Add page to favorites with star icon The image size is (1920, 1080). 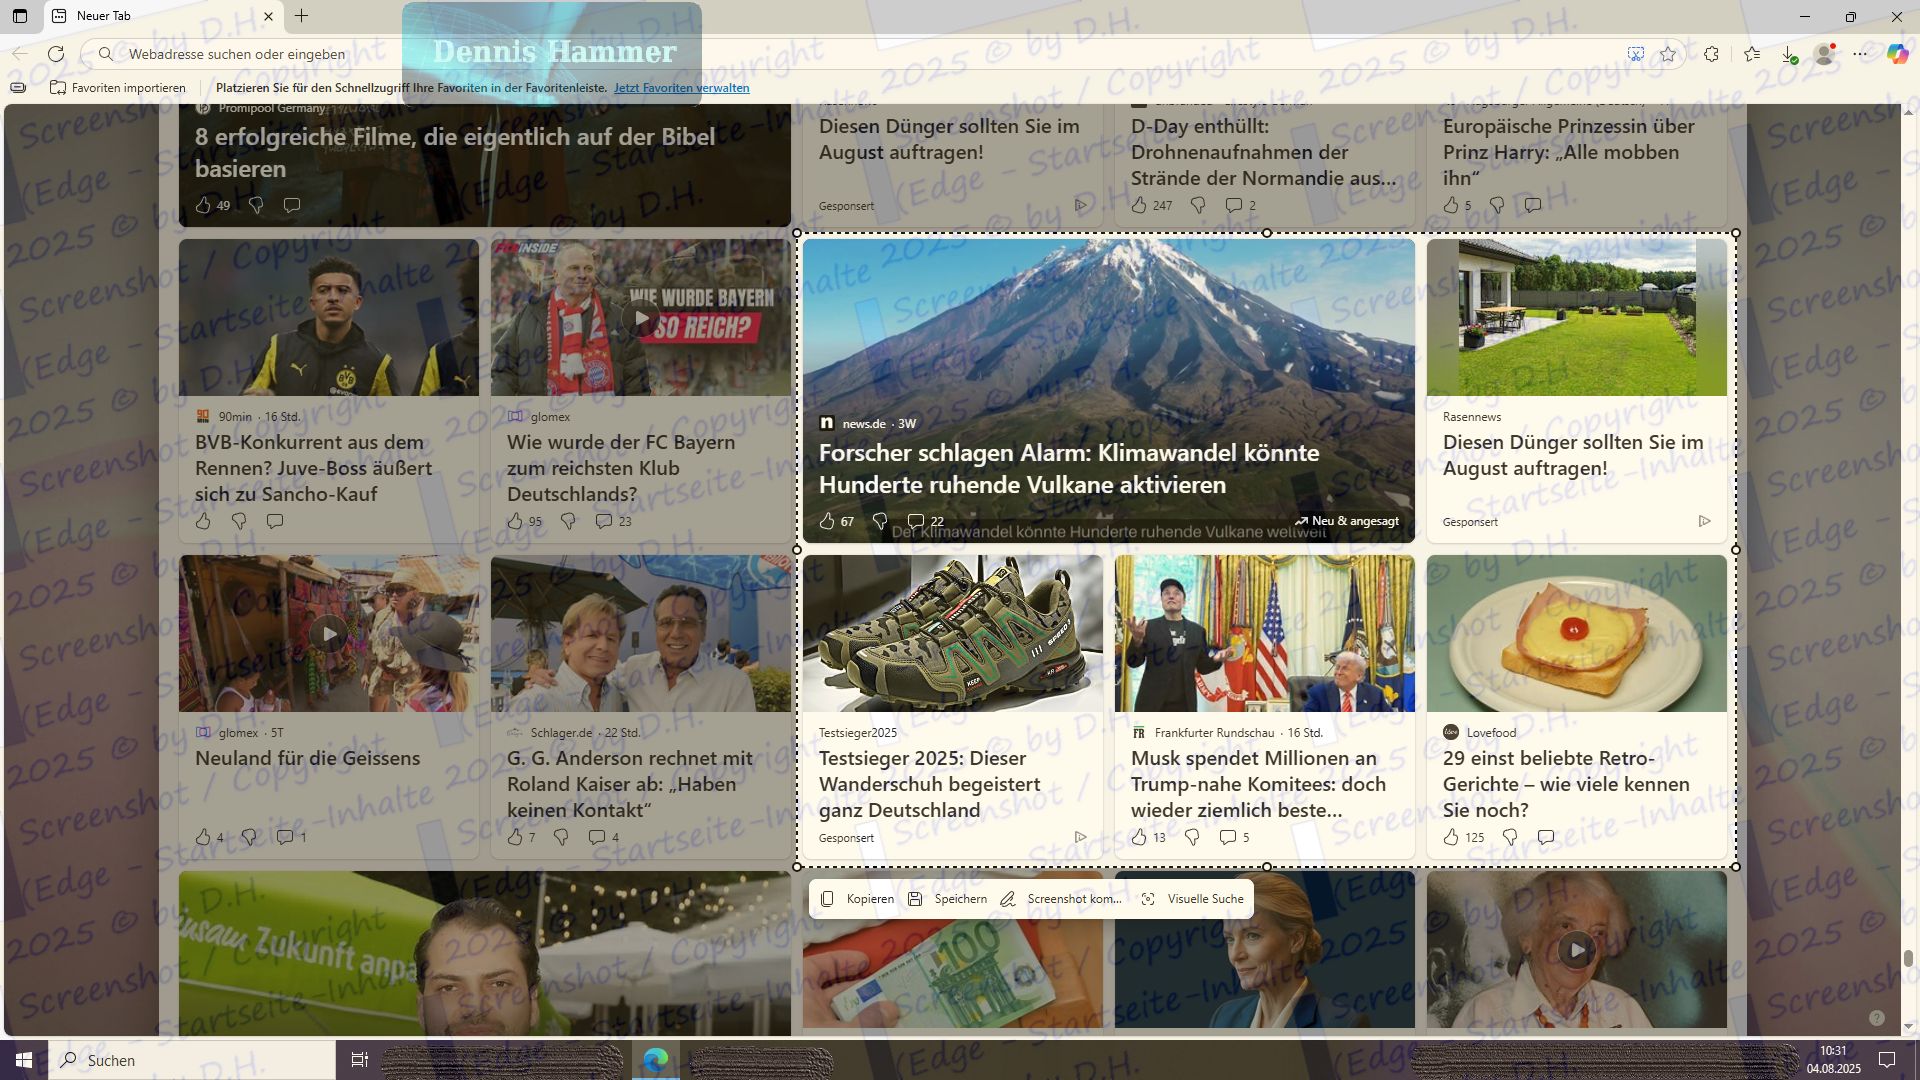[1668, 54]
